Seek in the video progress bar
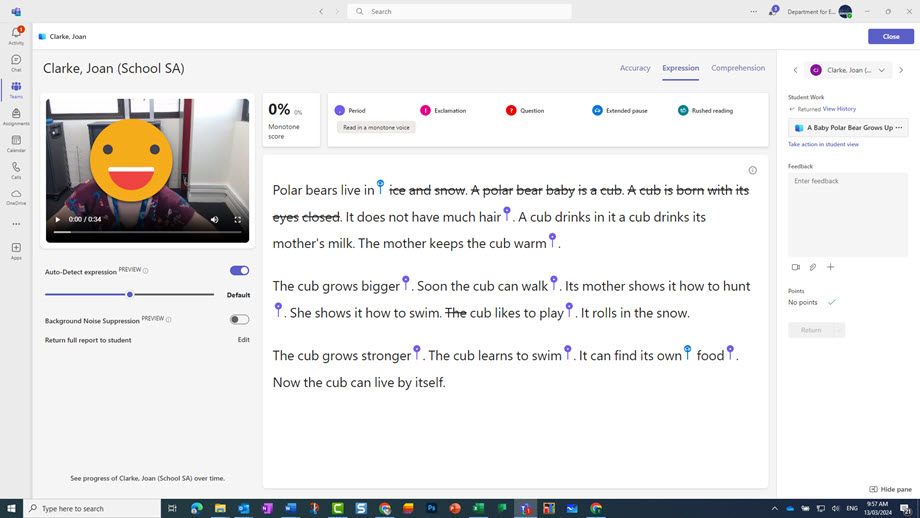The height and width of the screenshot is (518, 920). (147, 232)
